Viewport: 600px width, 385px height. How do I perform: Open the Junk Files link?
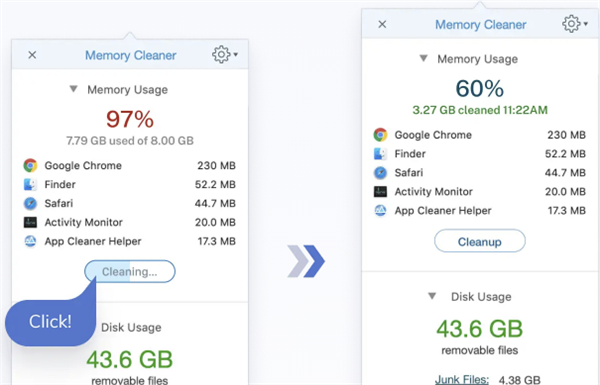click(x=462, y=379)
